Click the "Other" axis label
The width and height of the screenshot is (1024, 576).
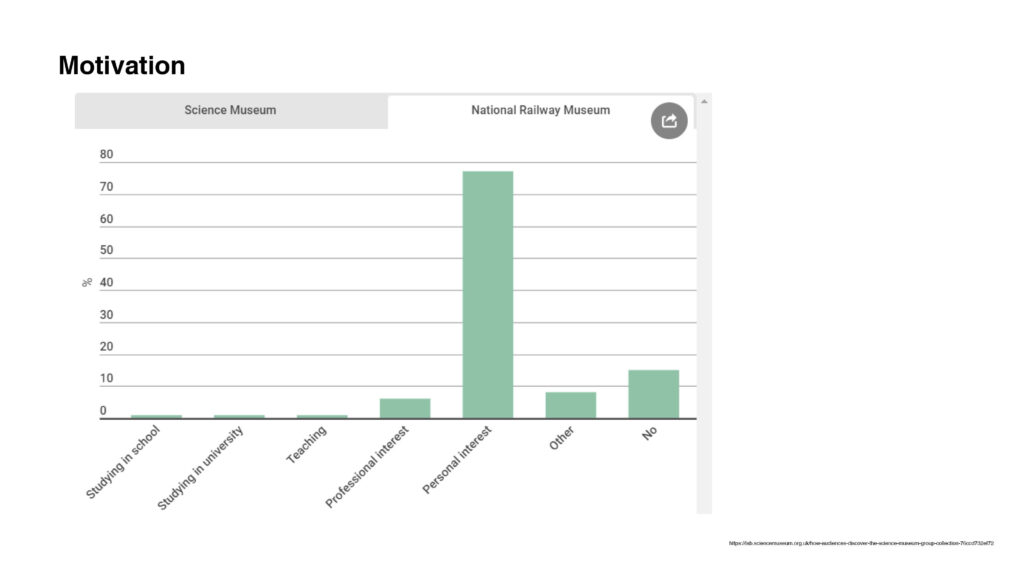point(562,438)
